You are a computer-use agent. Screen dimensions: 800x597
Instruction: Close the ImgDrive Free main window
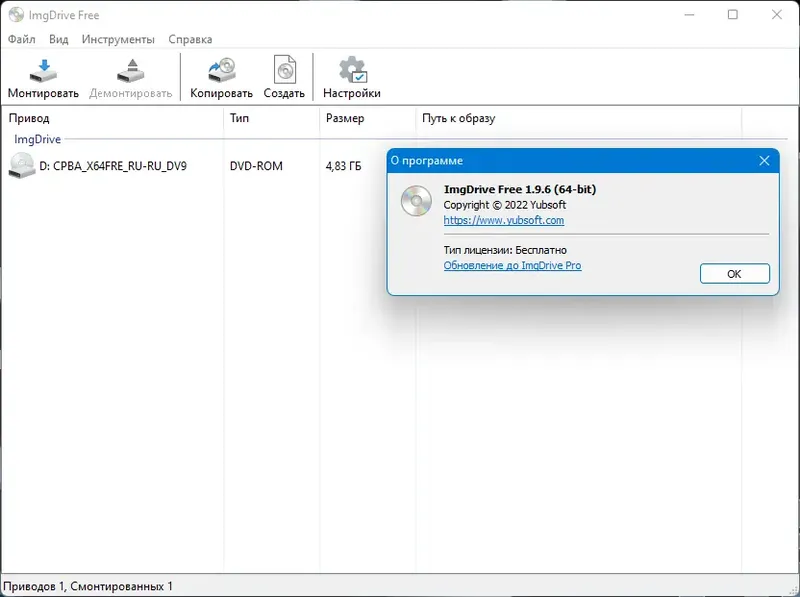[777, 15]
